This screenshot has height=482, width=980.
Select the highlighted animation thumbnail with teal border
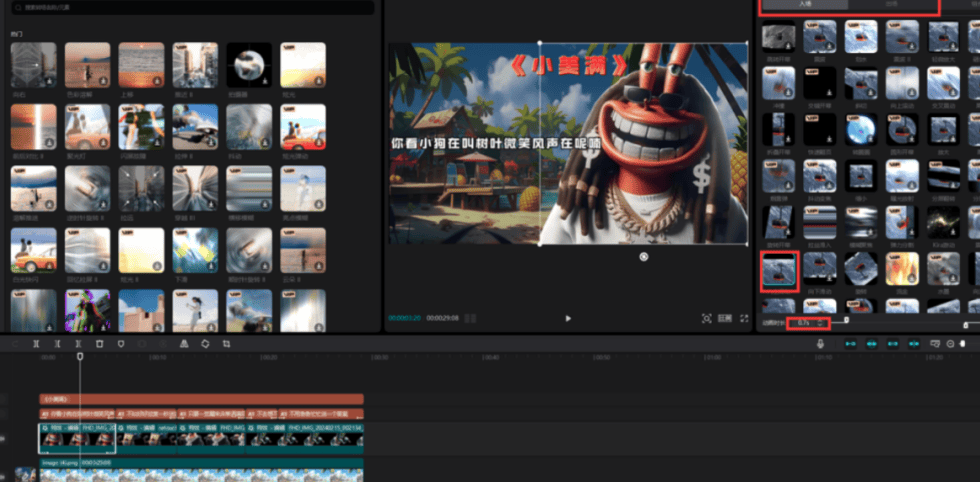click(x=779, y=271)
